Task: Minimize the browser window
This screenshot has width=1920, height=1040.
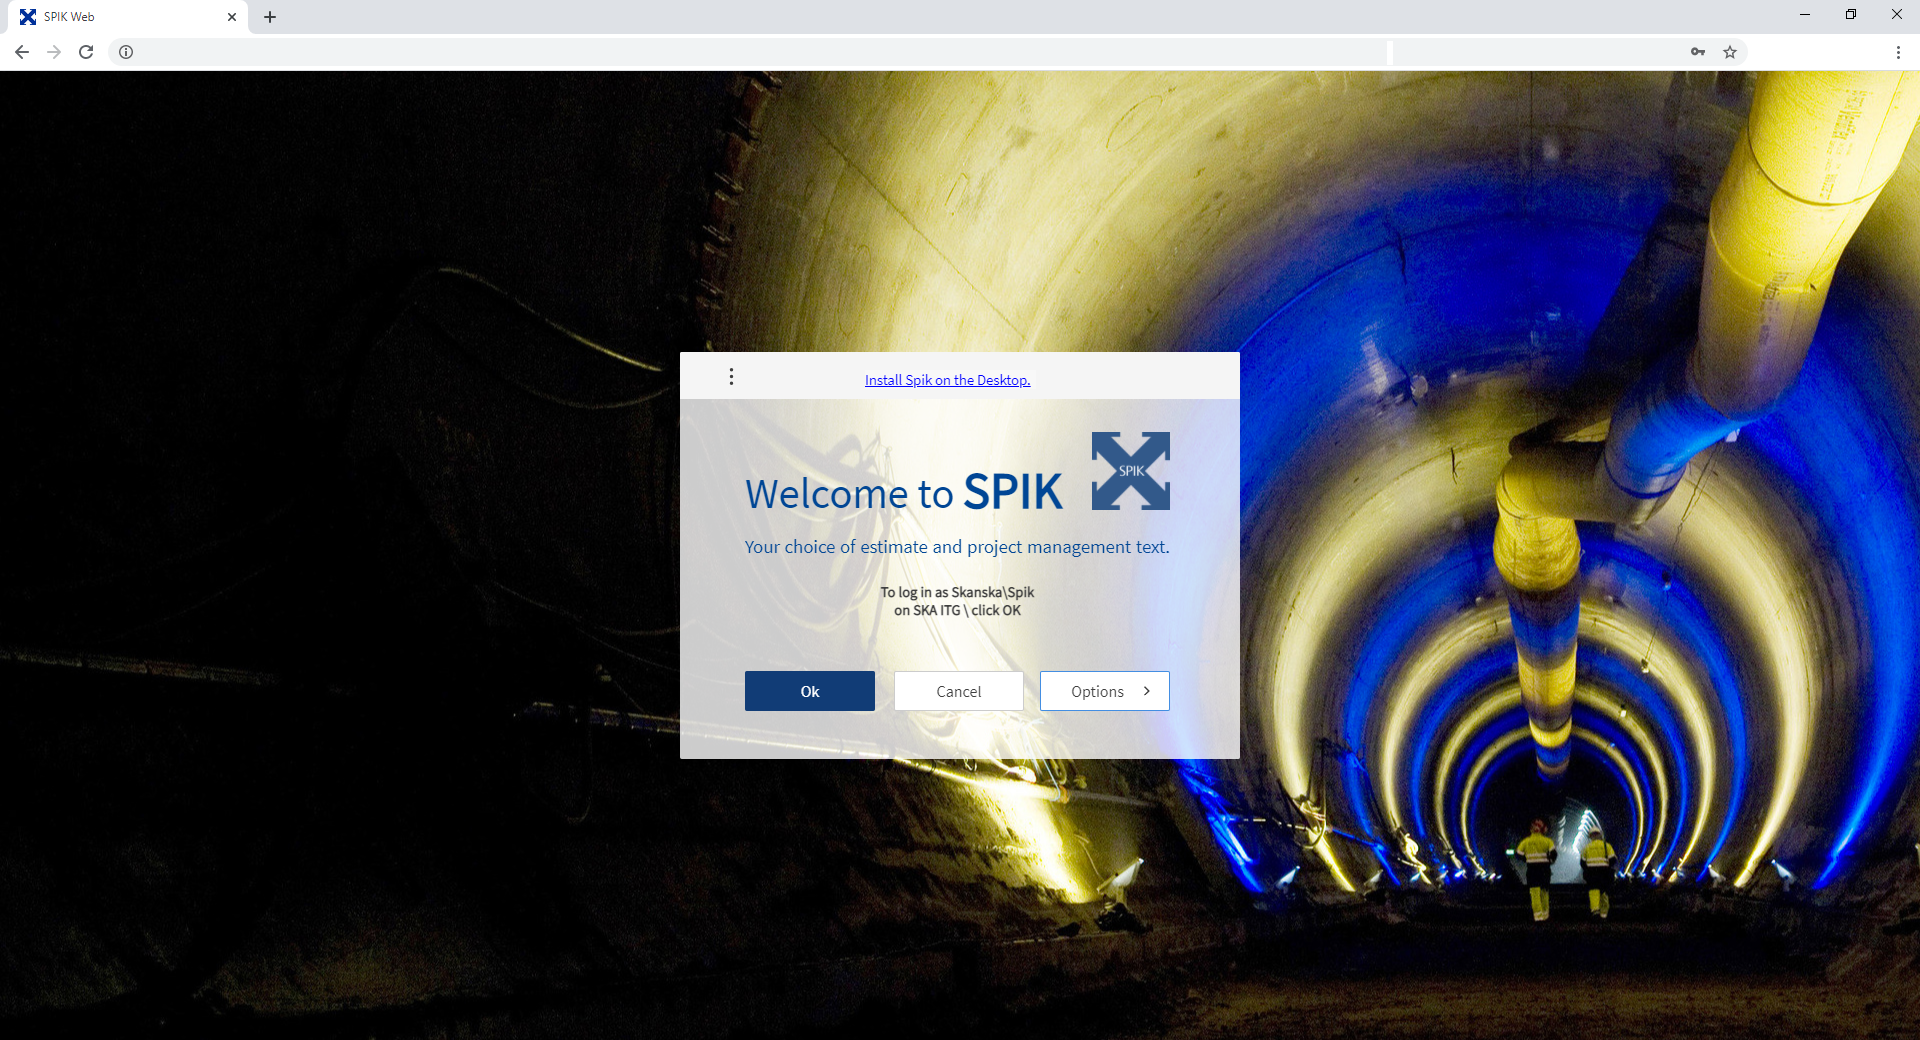Action: click(x=1805, y=14)
